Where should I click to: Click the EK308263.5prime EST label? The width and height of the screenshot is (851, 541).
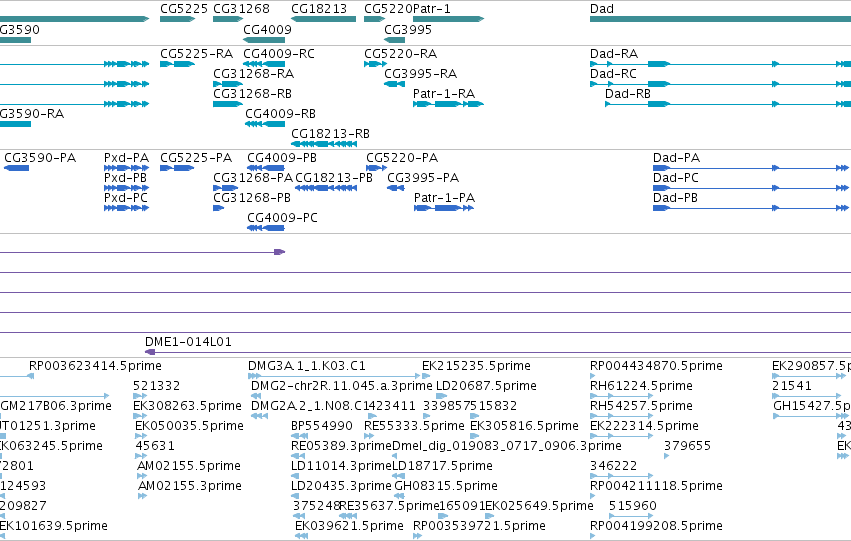coord(187,406)
